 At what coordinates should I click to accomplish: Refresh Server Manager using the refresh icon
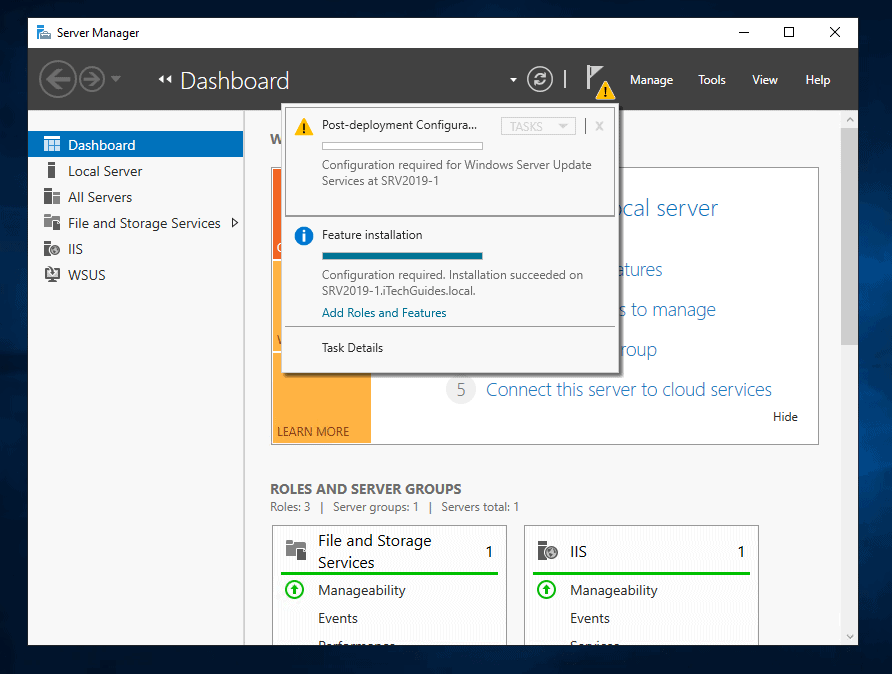pos(540,78)
